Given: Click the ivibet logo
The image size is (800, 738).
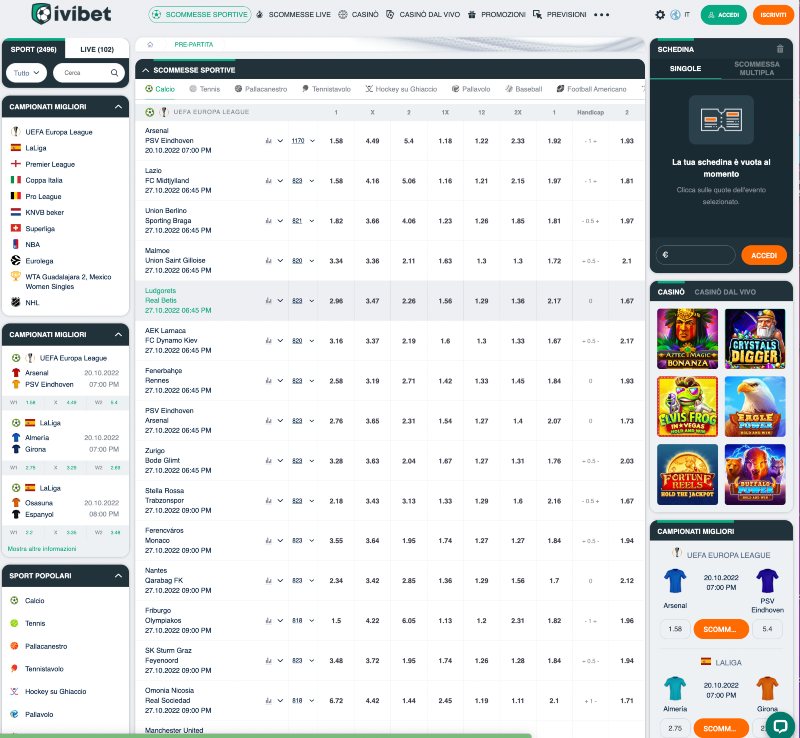Looking at the screenshot, I should 71,14.
